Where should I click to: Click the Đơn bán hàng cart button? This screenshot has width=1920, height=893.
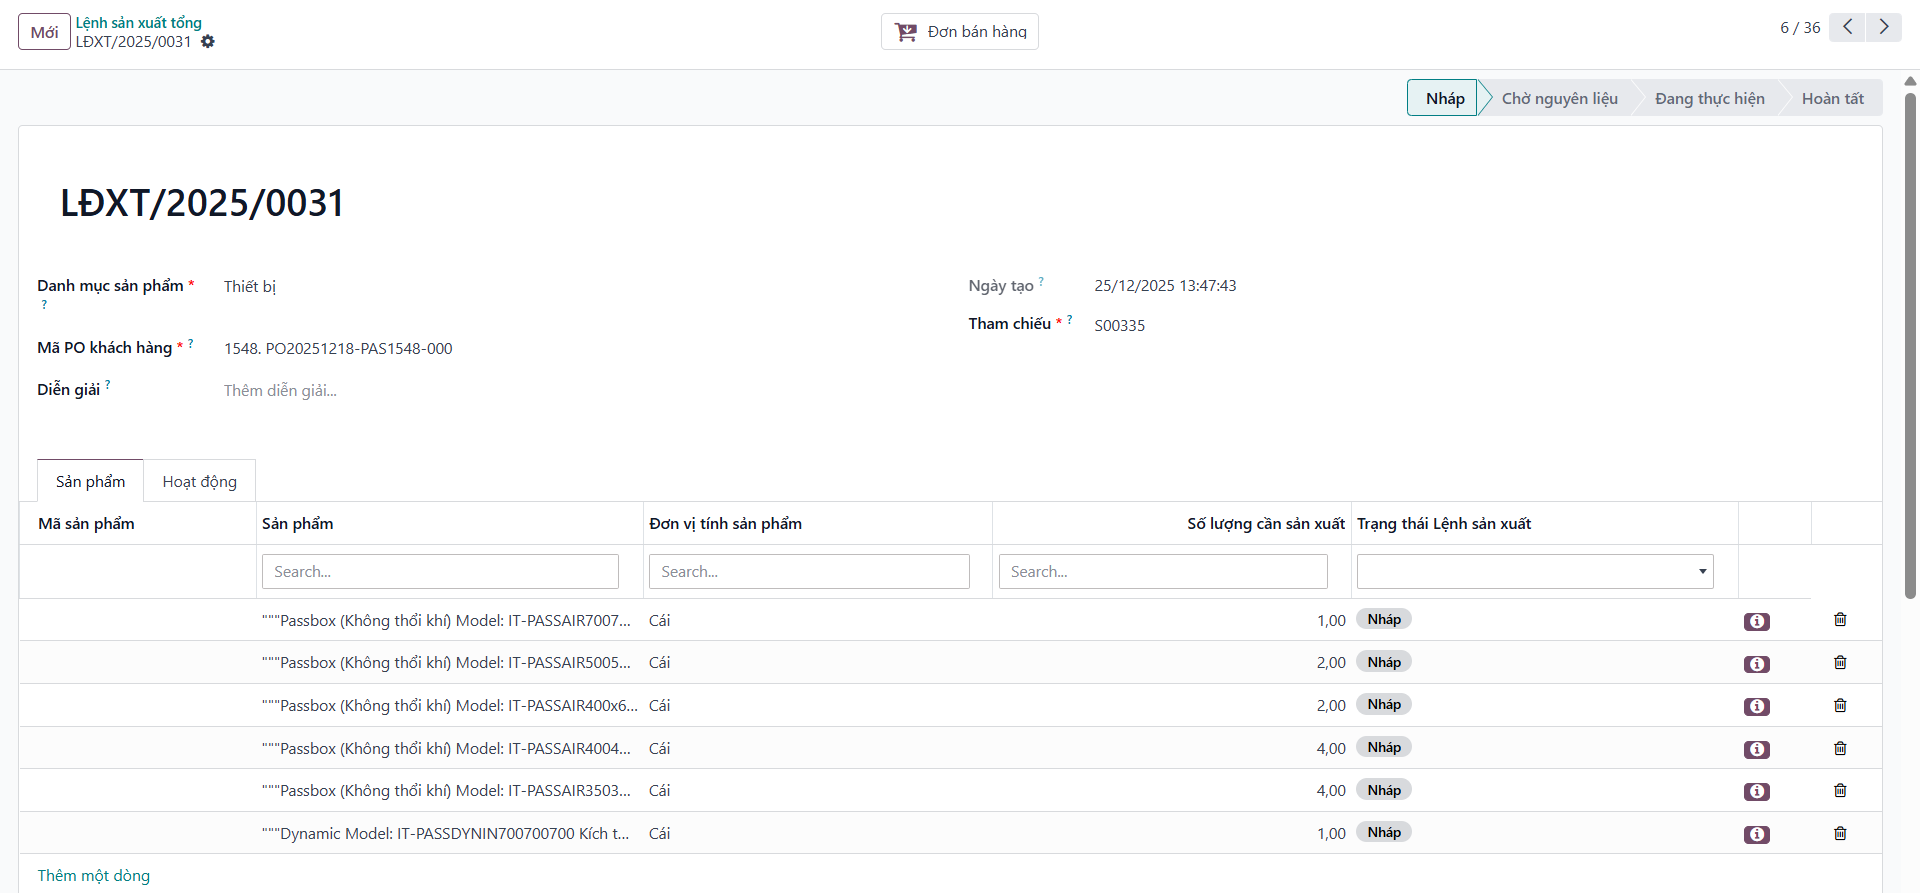(x=960, y=31)
